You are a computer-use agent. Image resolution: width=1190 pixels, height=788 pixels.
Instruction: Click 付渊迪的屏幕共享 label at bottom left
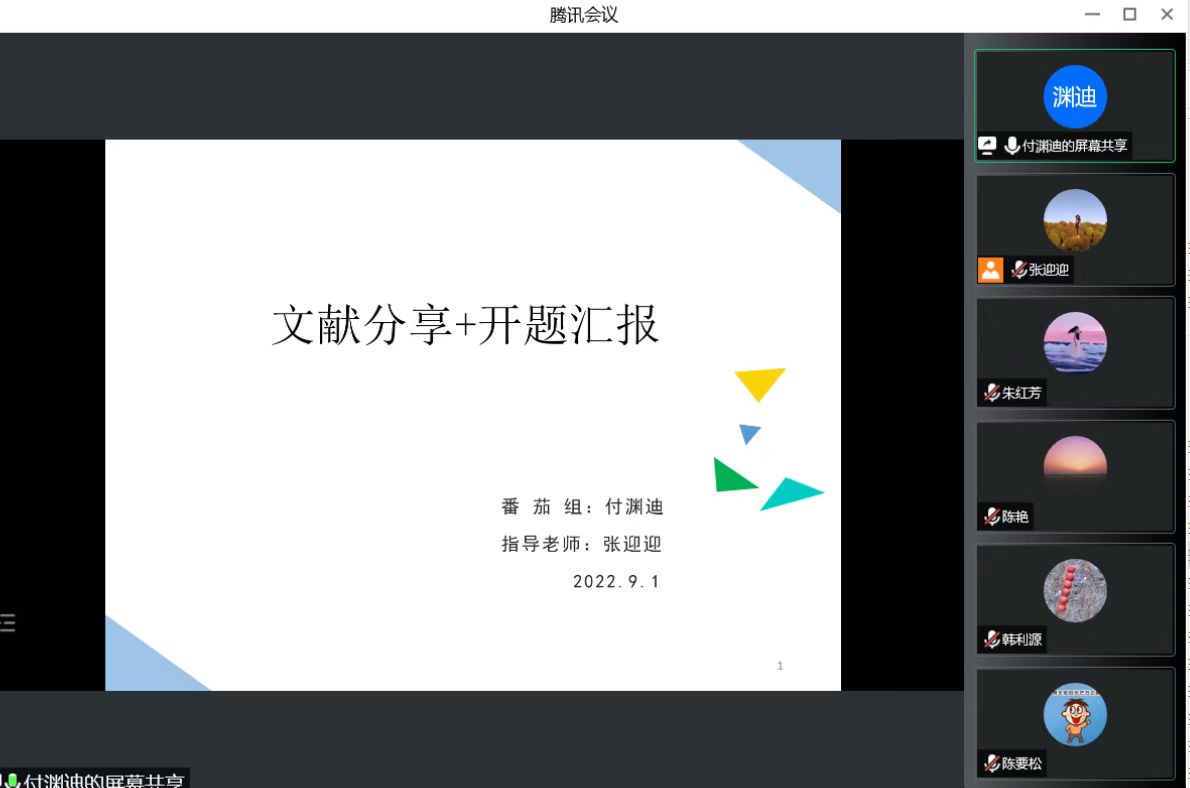pyautogui.click(x=103, y=781)
